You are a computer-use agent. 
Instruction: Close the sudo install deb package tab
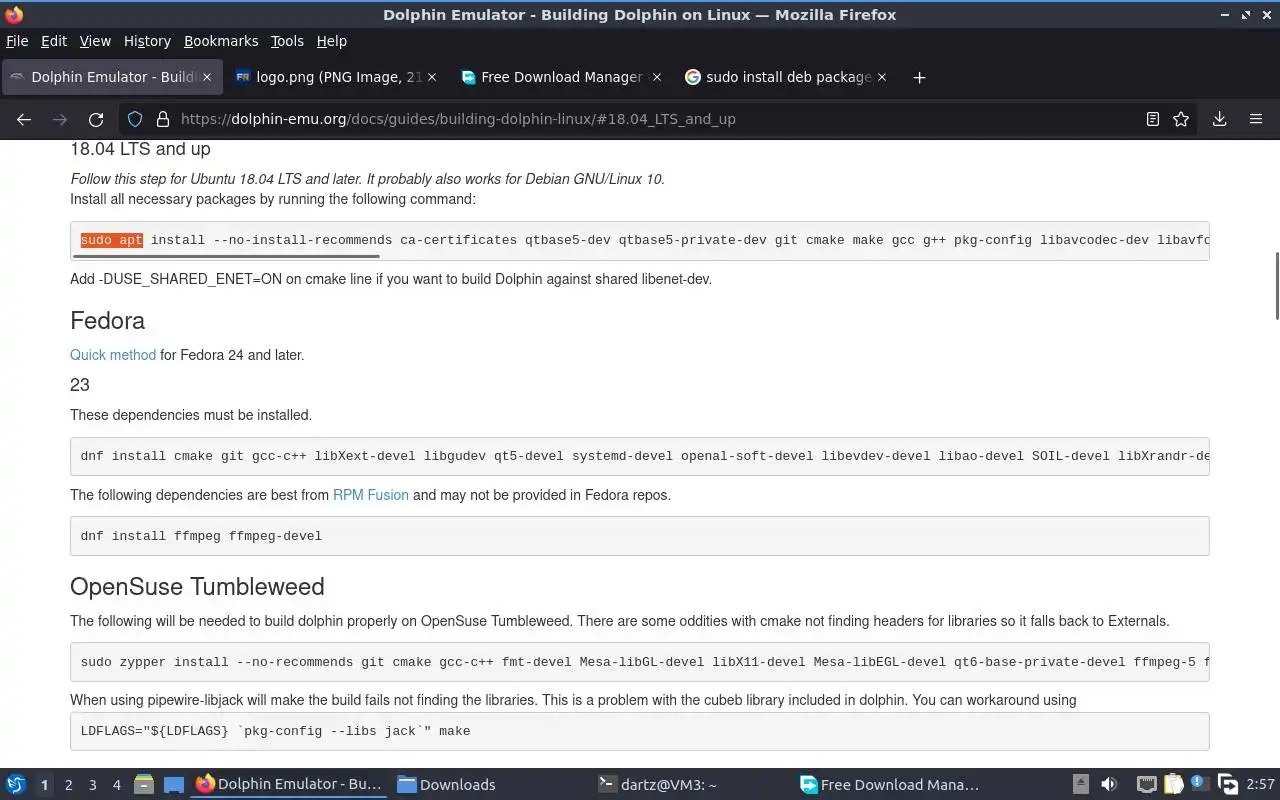click(x=882, y=77)
